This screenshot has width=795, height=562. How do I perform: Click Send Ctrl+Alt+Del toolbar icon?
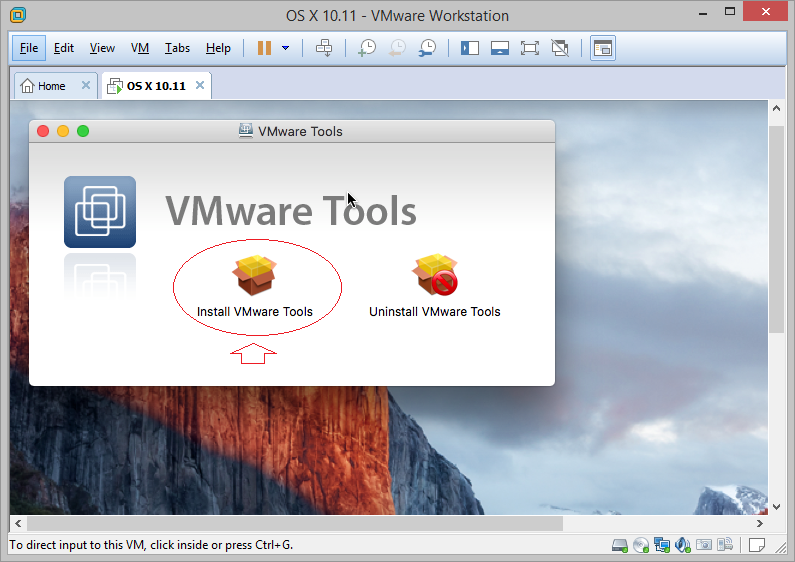[x=324, y=48]
